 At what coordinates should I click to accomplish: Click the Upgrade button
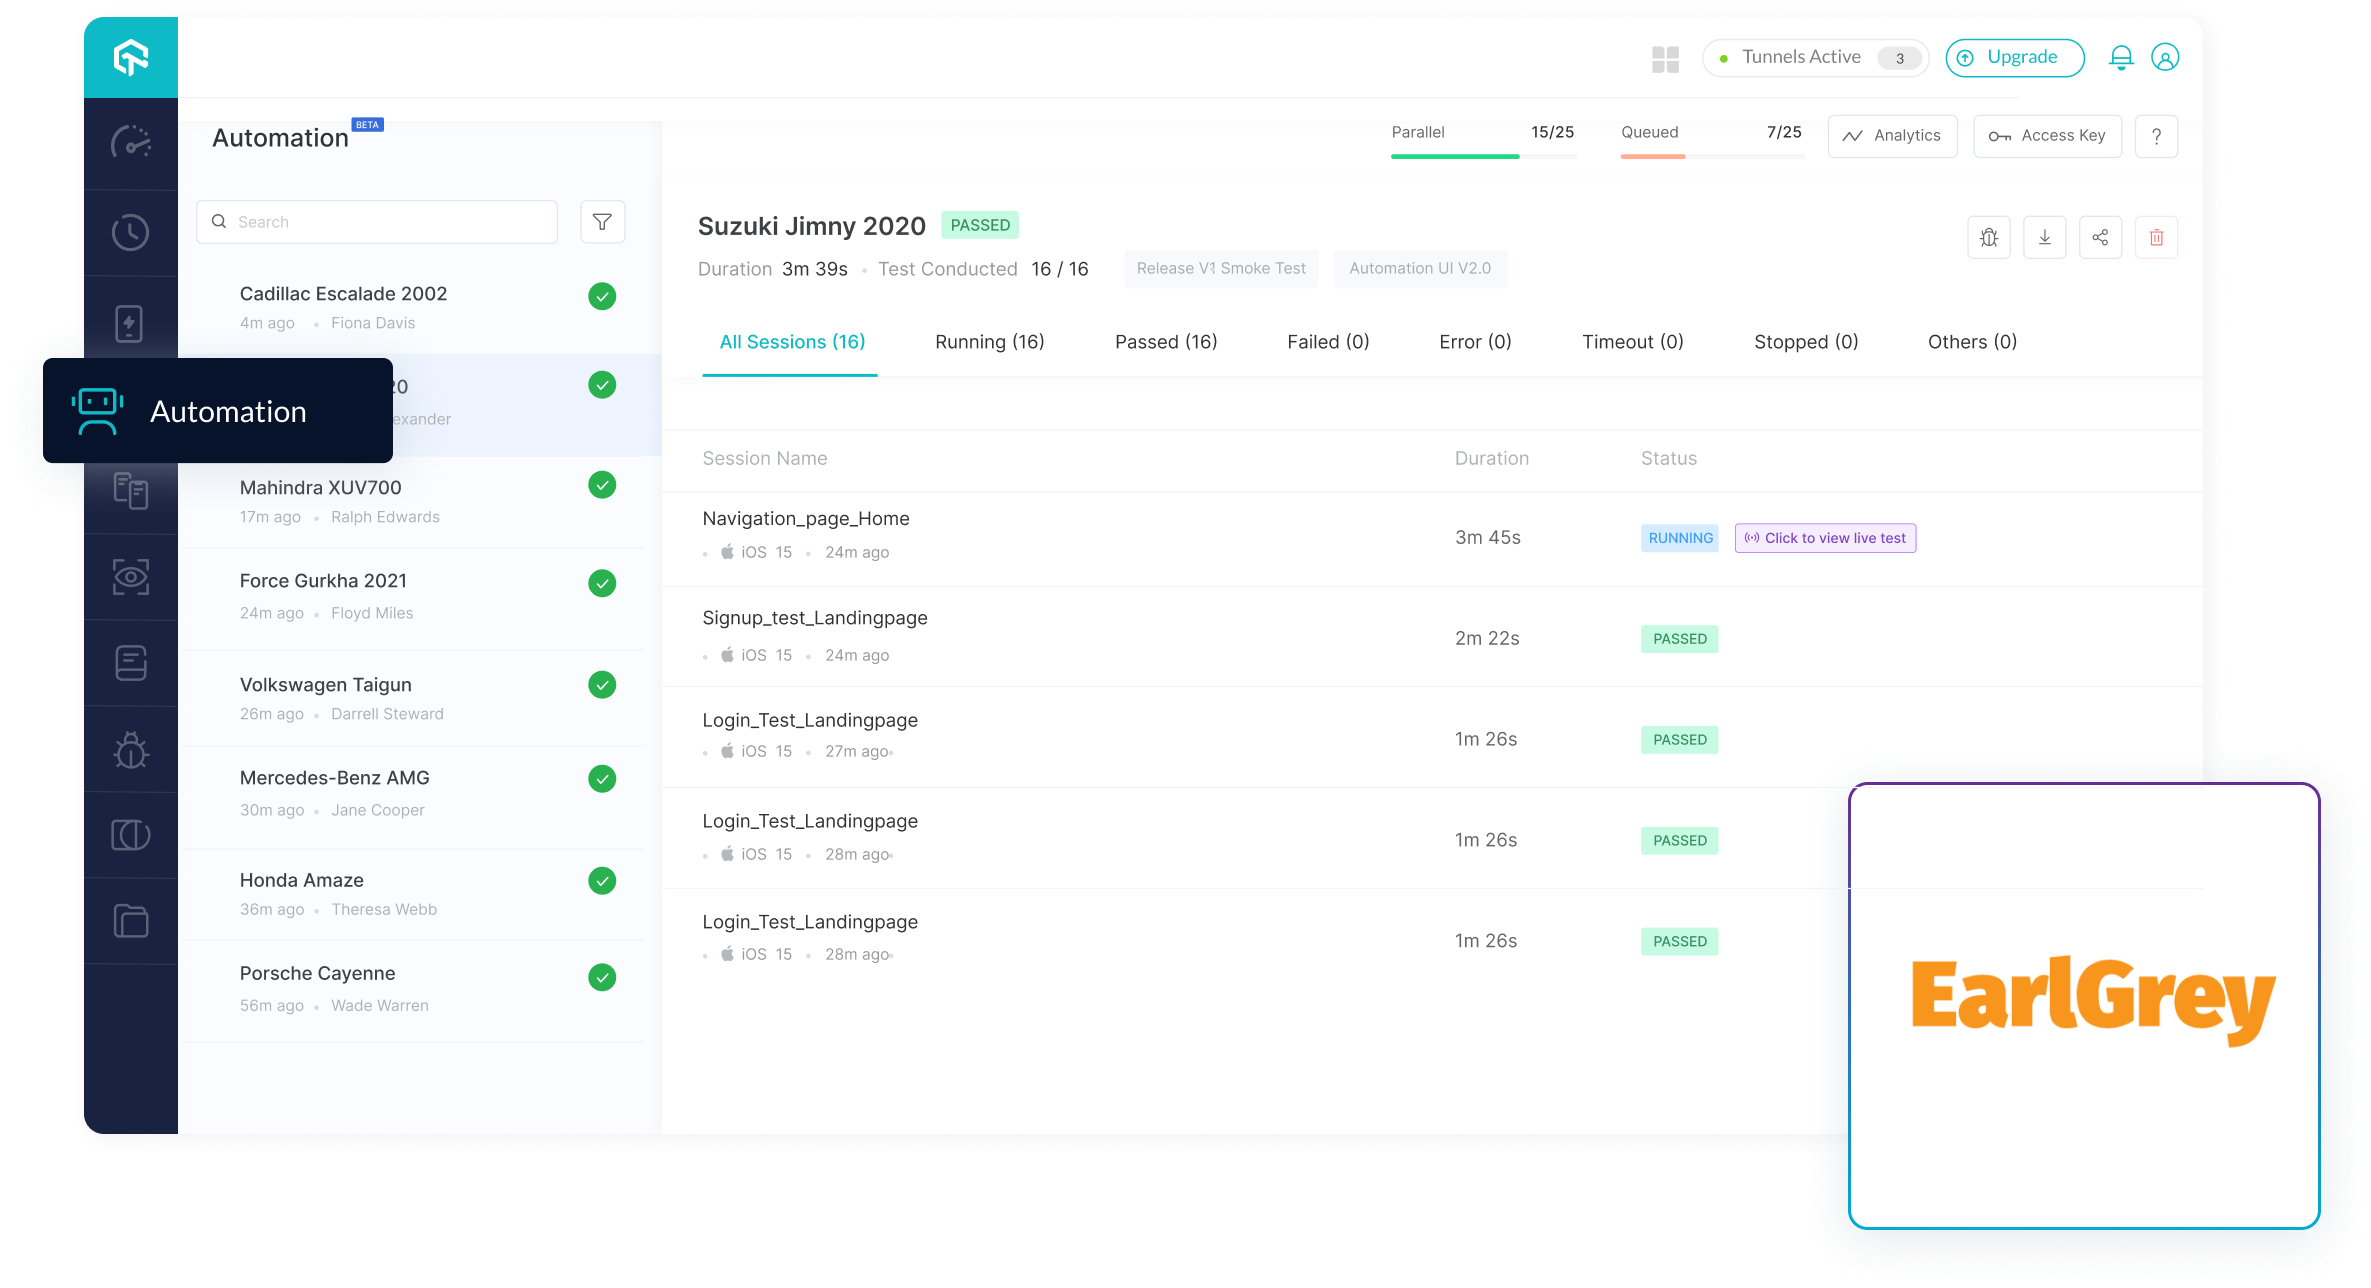point(2014,58)
